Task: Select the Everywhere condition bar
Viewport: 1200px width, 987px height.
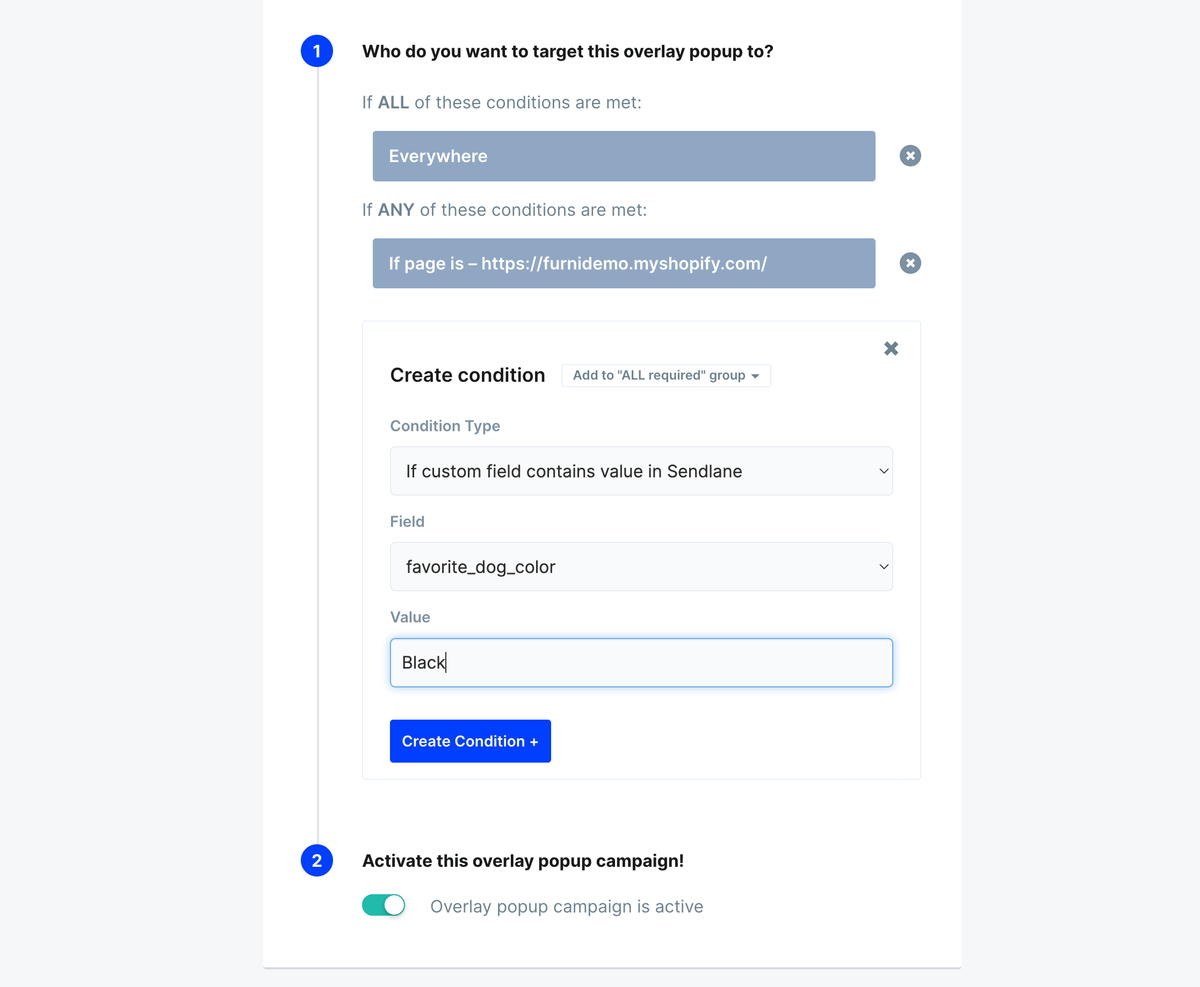Action: [624, 156]
